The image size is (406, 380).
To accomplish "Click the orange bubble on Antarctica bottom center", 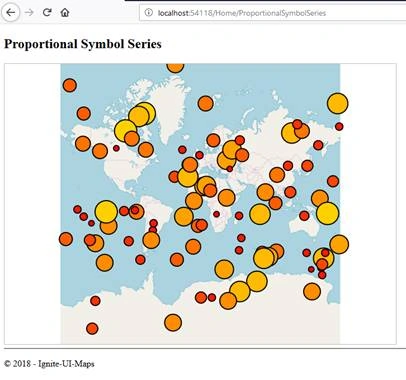I will click(x=173, y=323).
